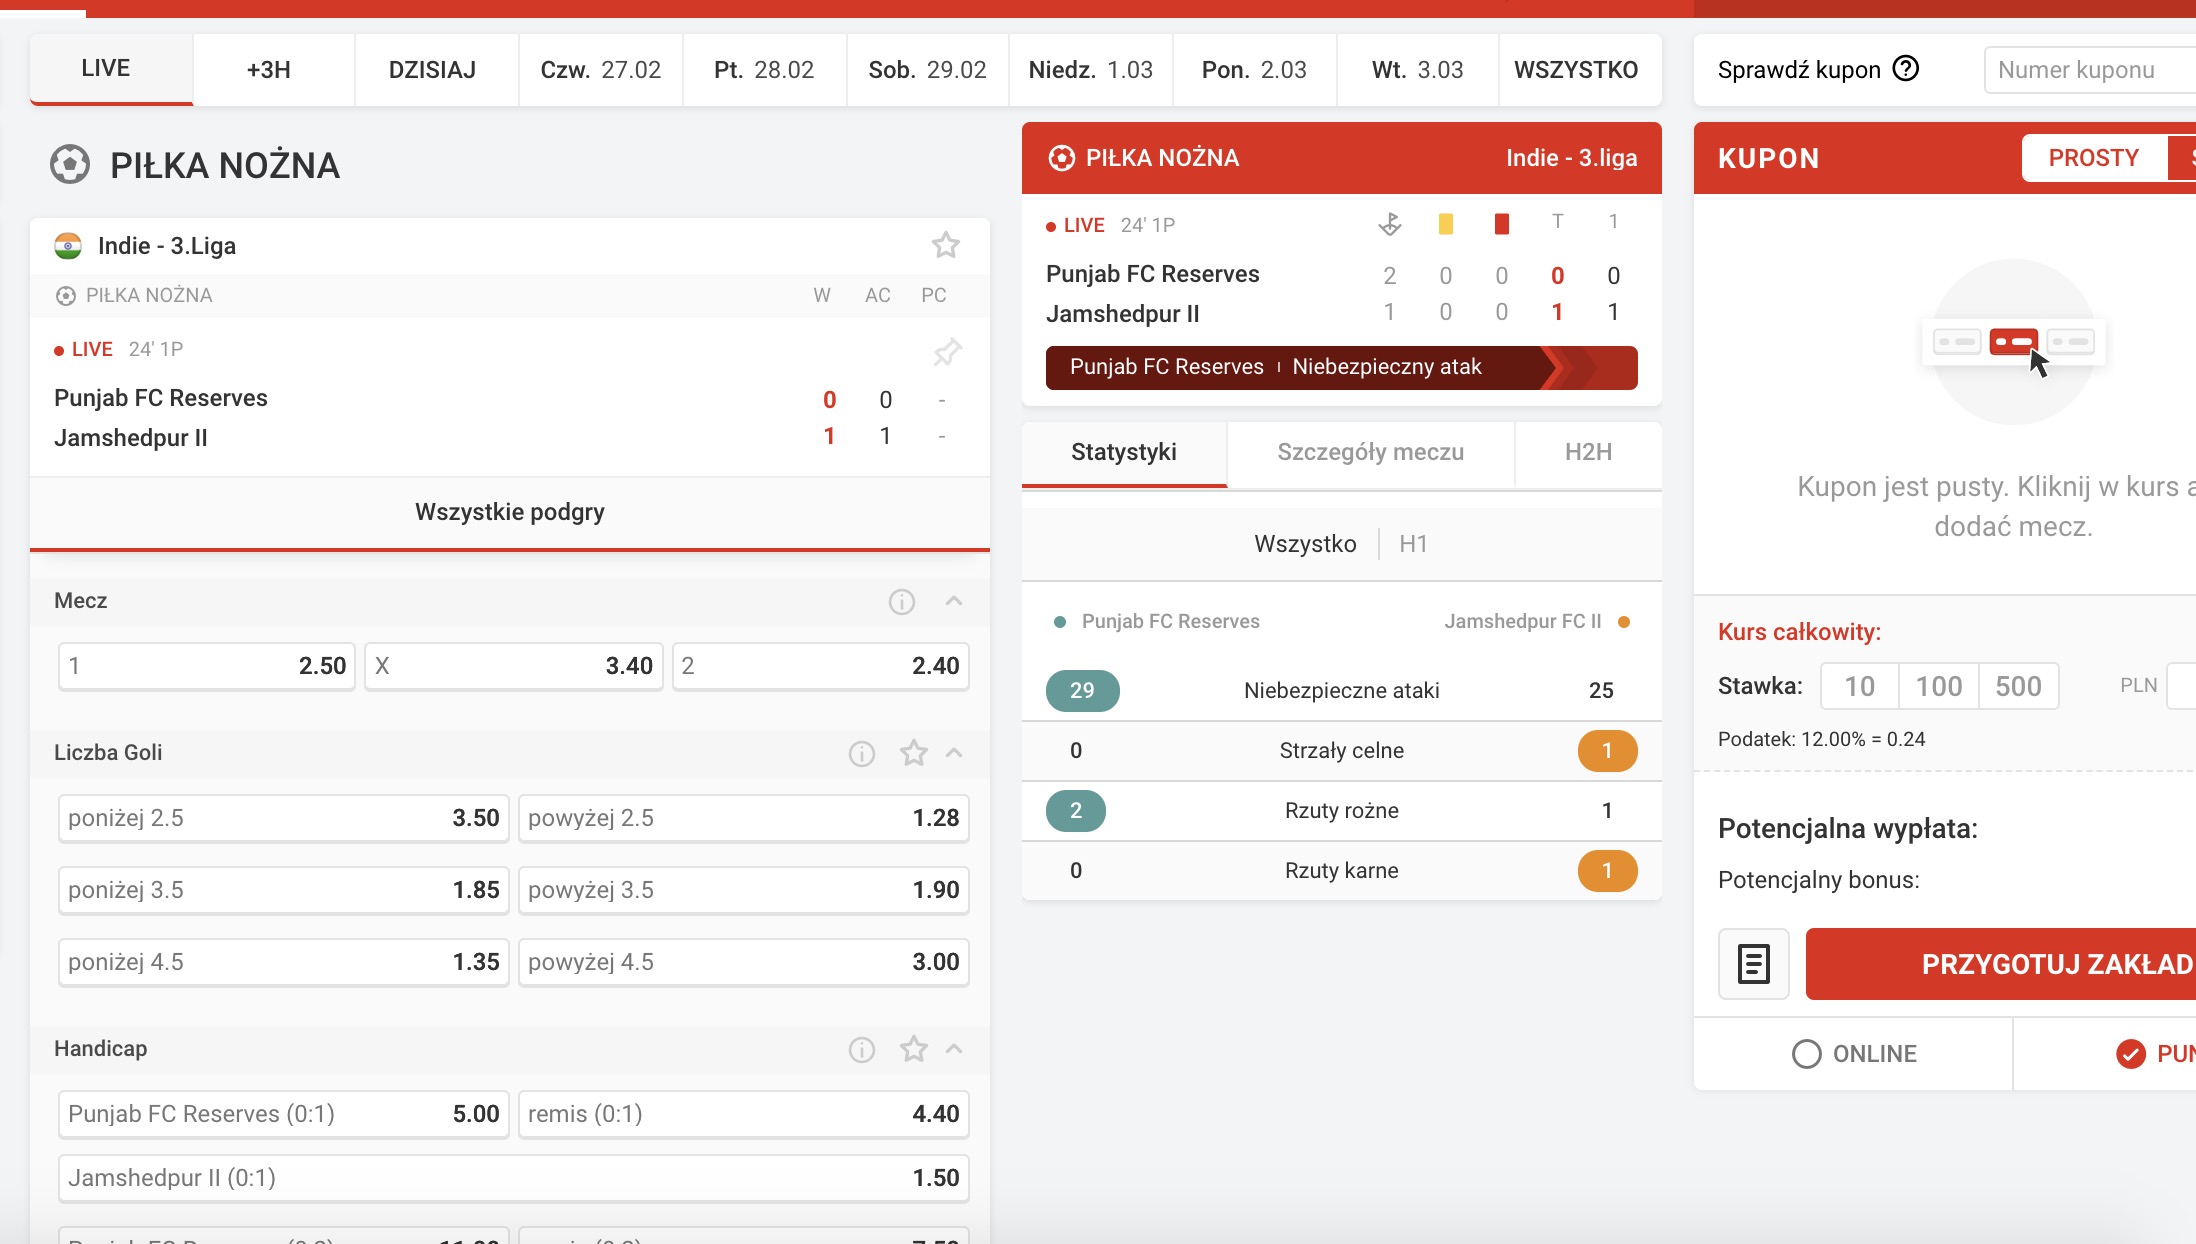
Task: Switch to the LIVE tab
Action: point(110,69)
